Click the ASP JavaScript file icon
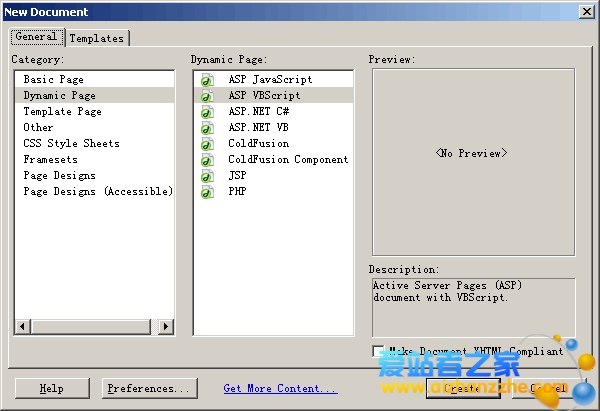Screen dimensions: 600x411 pos(207,80)
